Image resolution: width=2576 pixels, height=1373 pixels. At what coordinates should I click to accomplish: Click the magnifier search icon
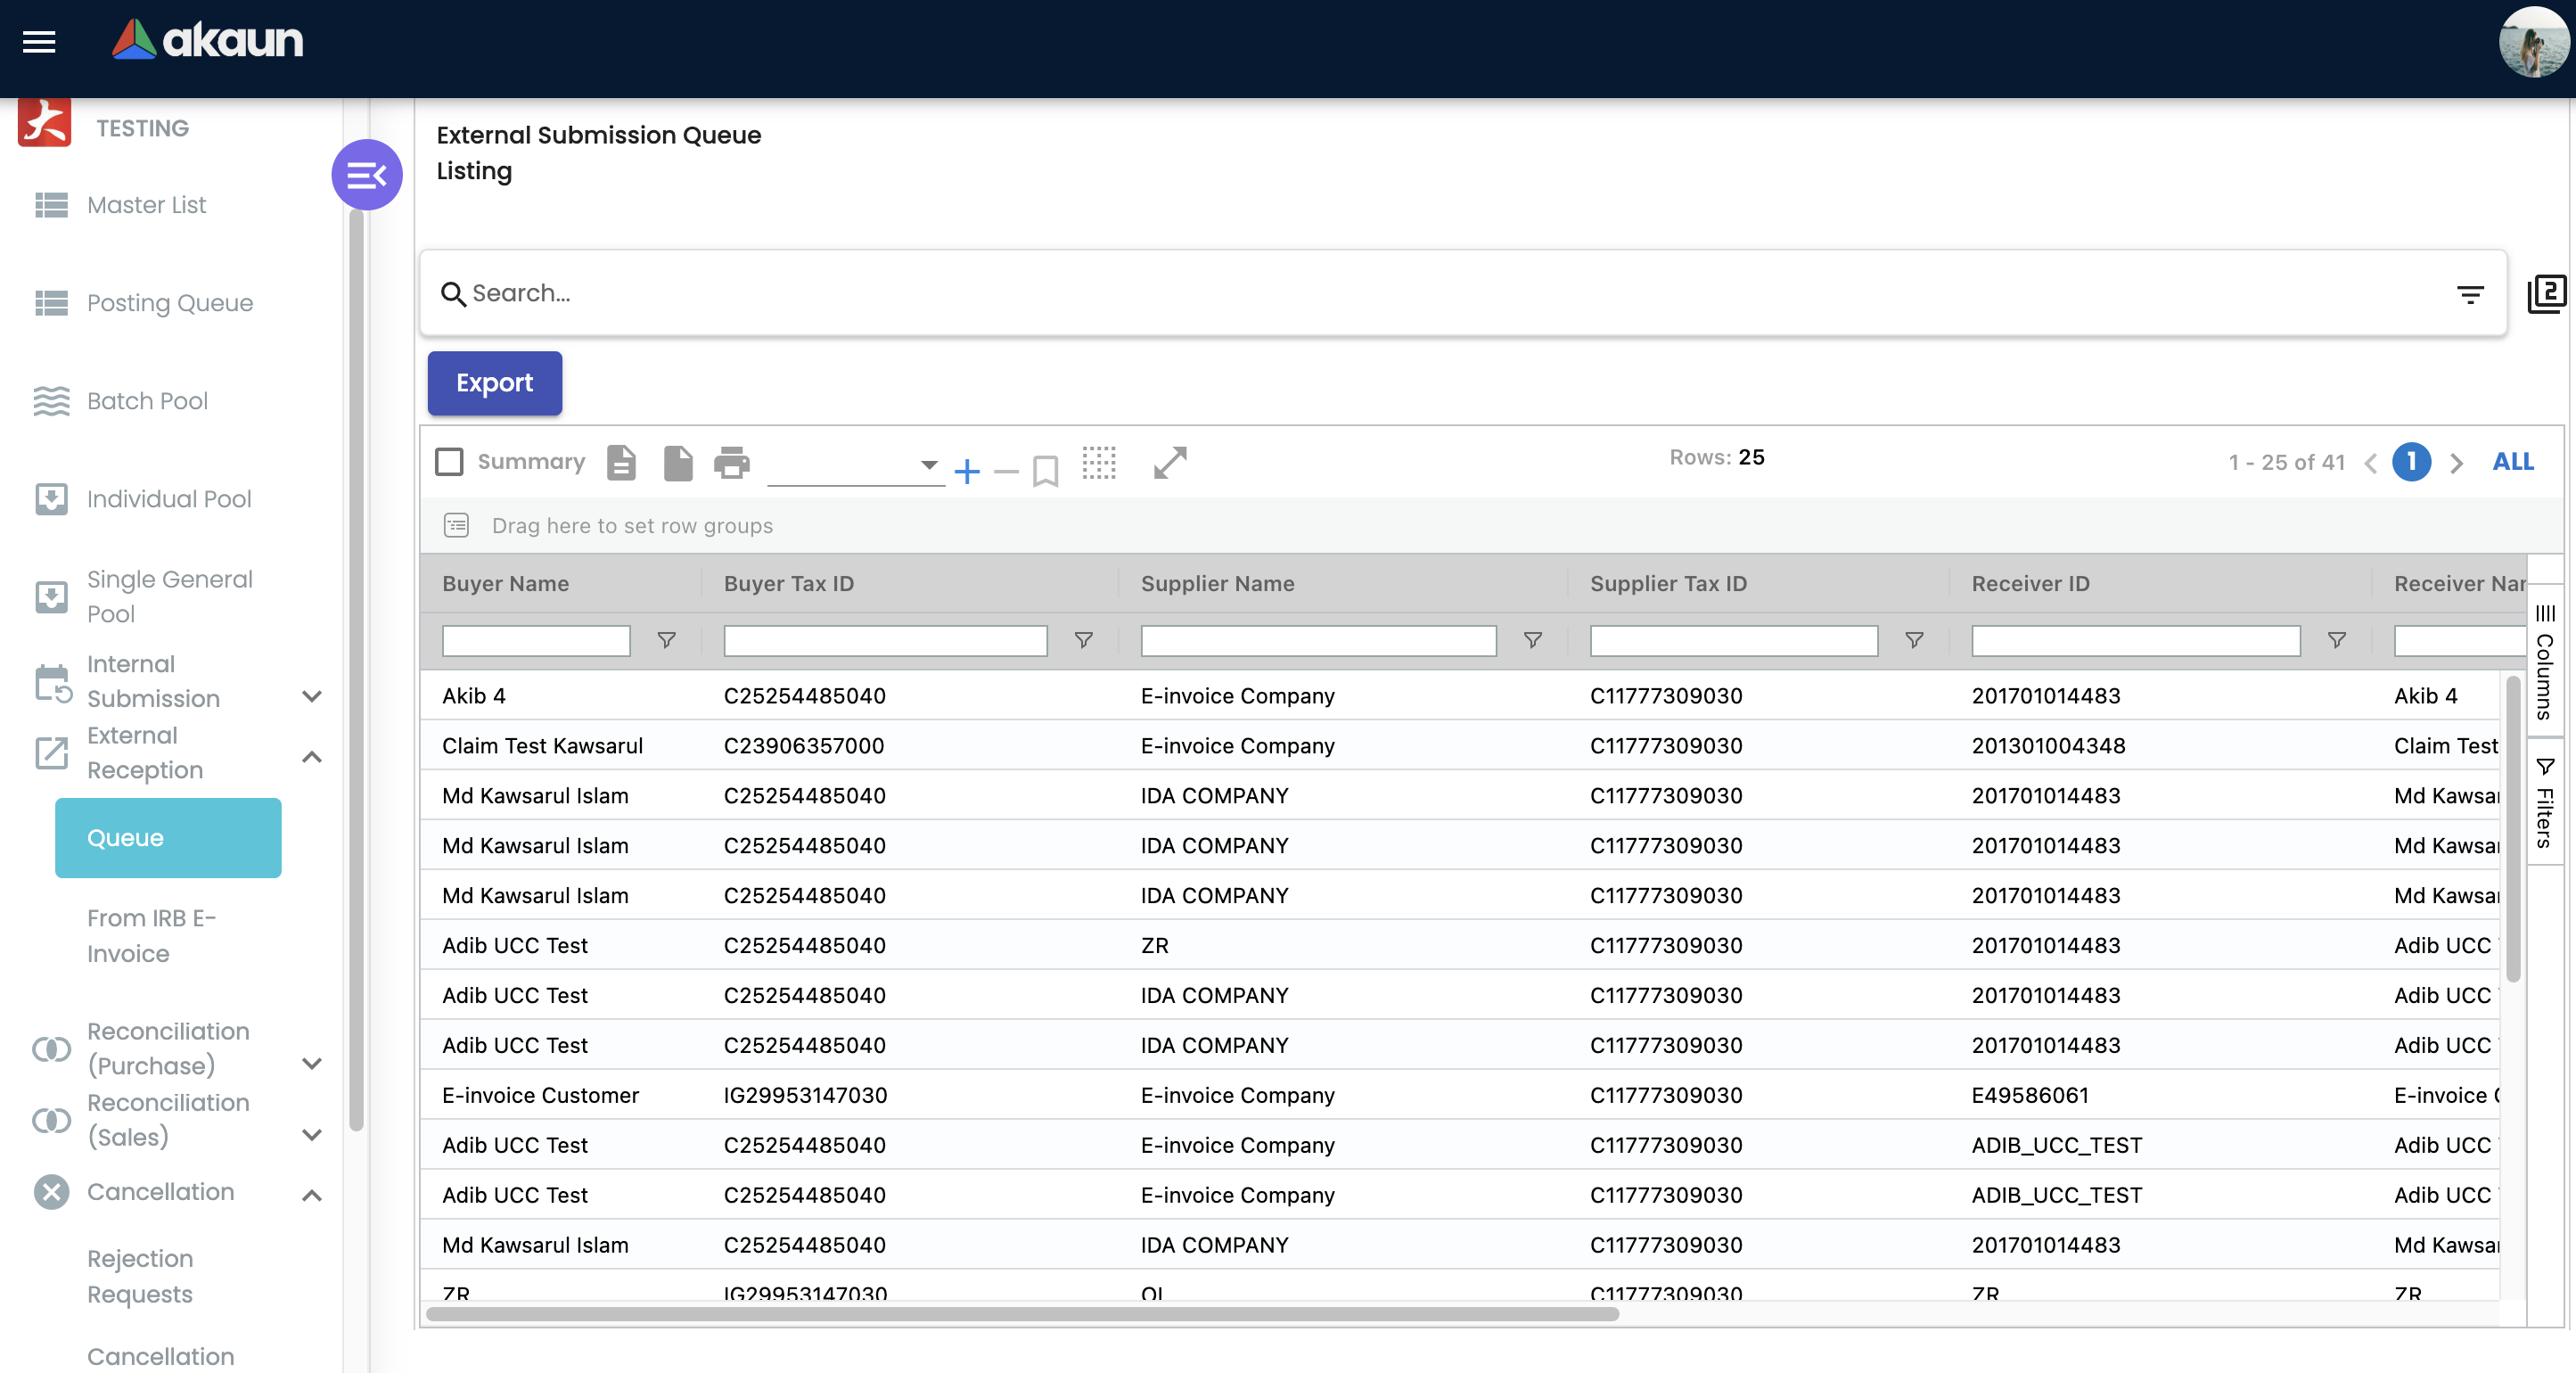453,294
